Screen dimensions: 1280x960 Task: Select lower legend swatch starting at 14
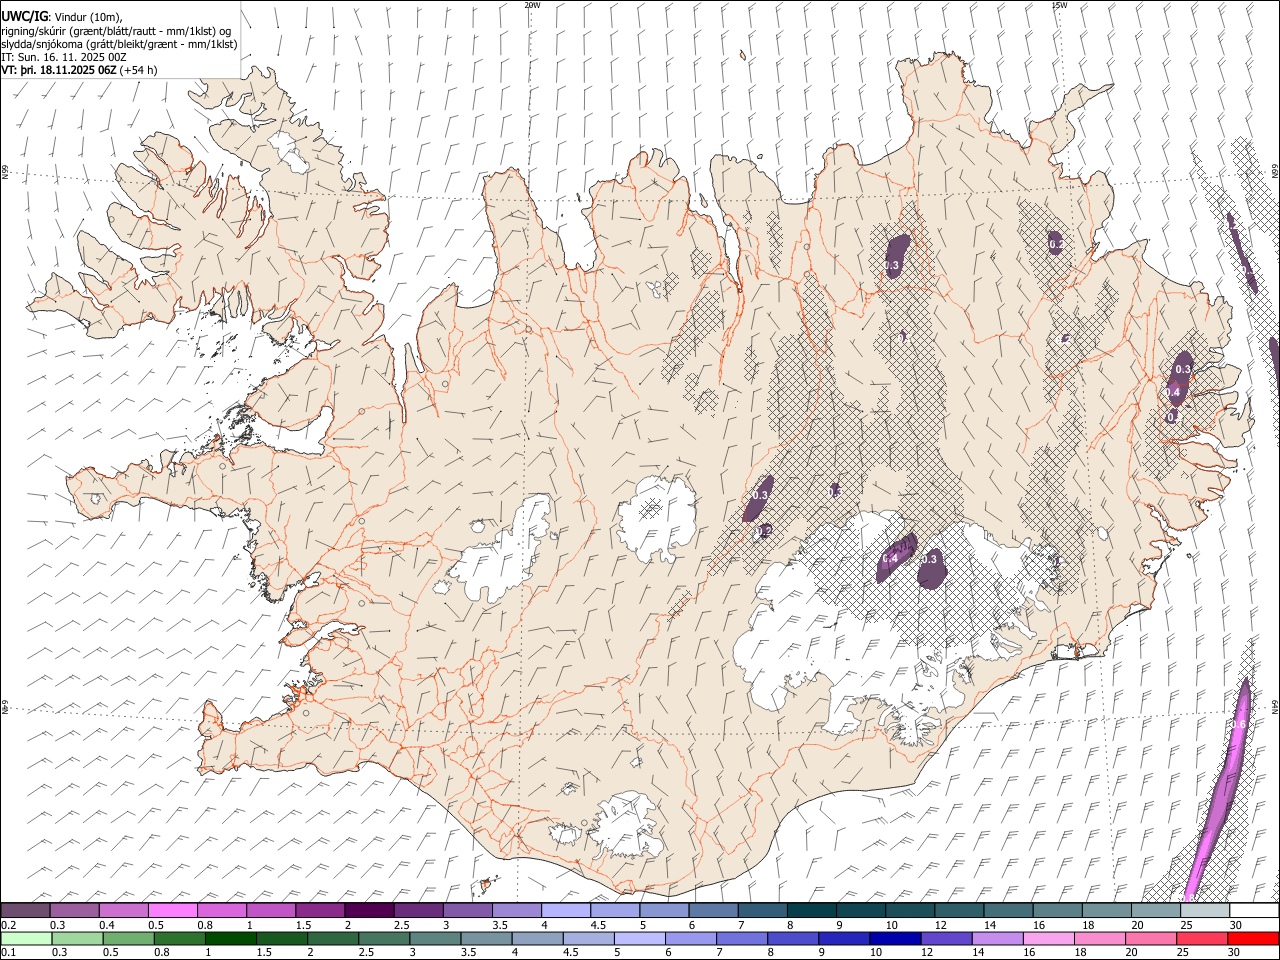pyautogui.click(x=997, y=939)
